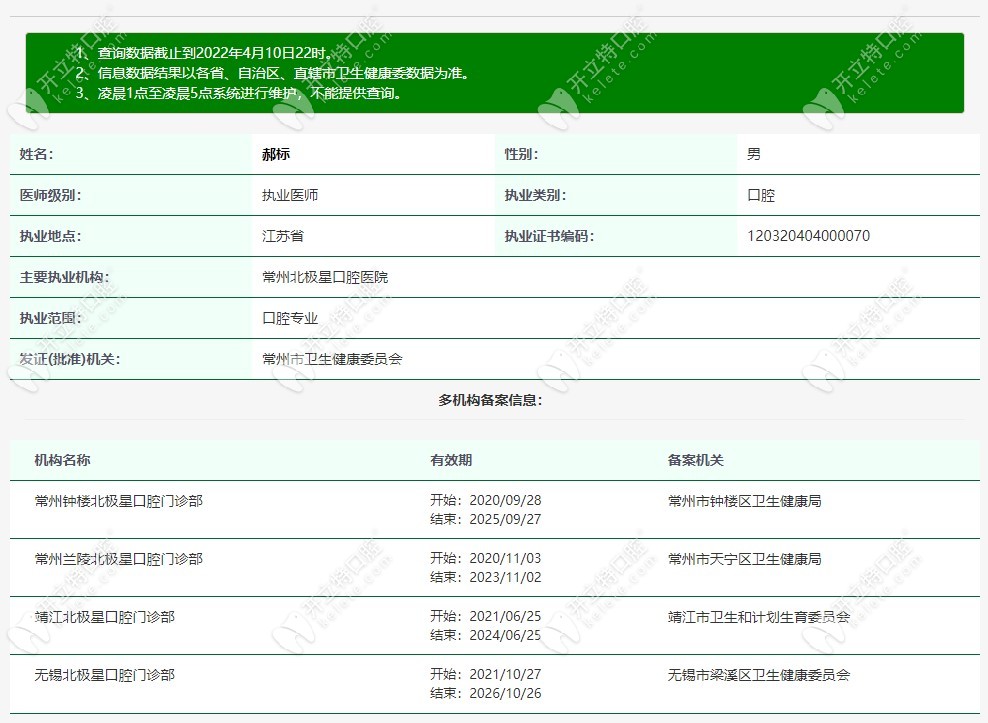Select 常州市卫生健康委员会 text
This screenshot has width=988, height=723.
(332, 359)
